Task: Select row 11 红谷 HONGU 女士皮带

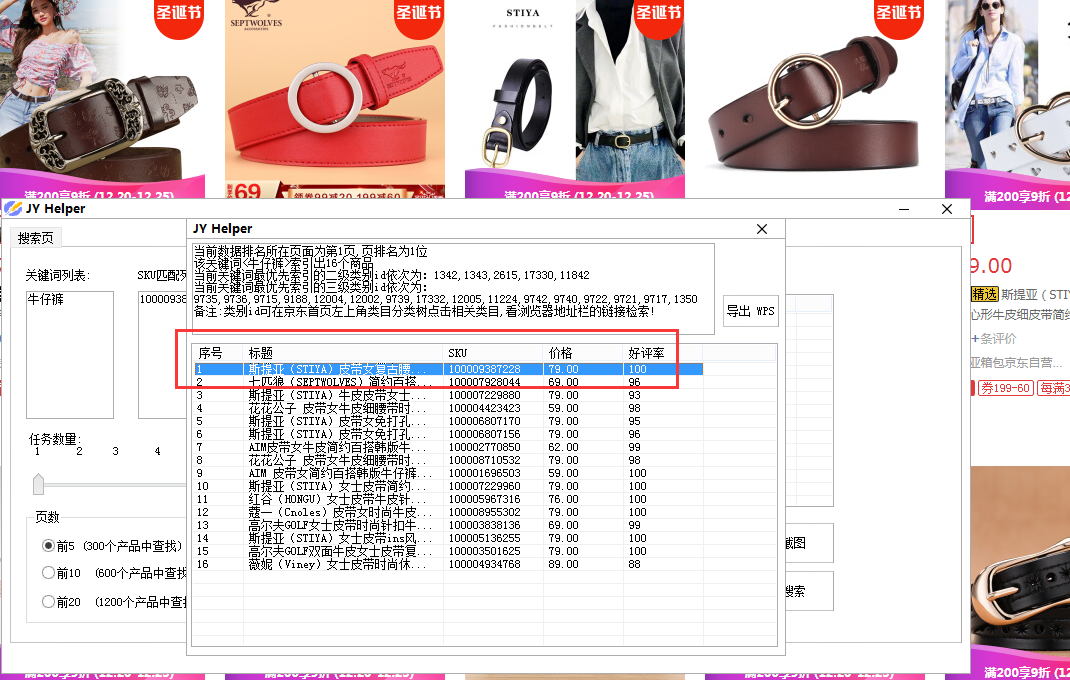Action: [x=448, y=498]
